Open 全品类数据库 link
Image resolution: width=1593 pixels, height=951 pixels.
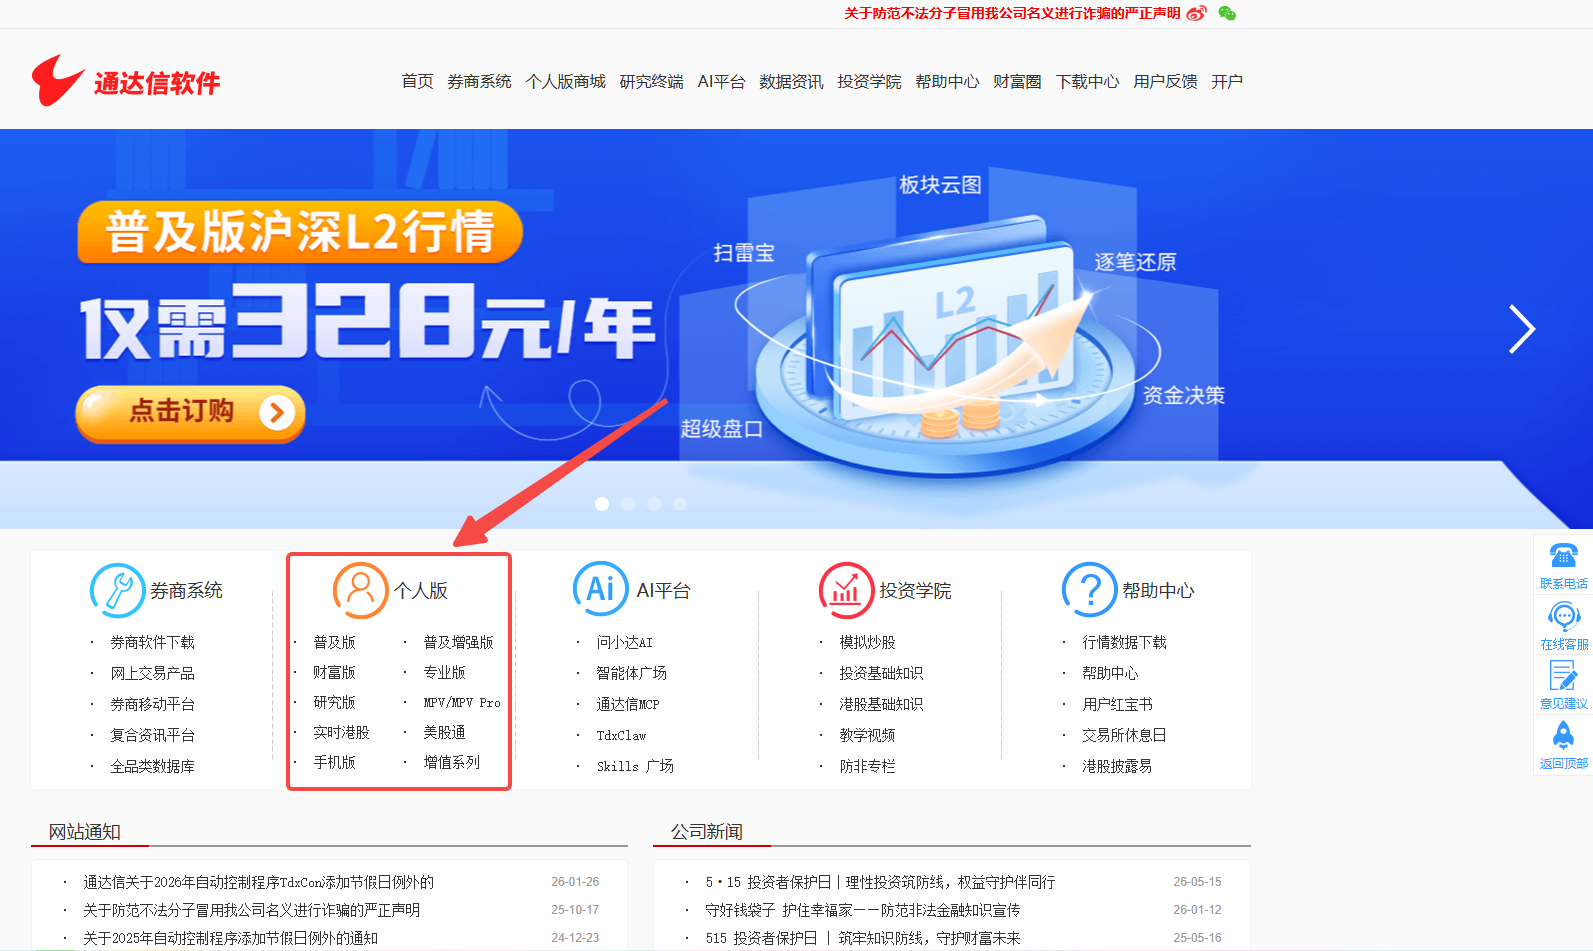tap(152, 766)
